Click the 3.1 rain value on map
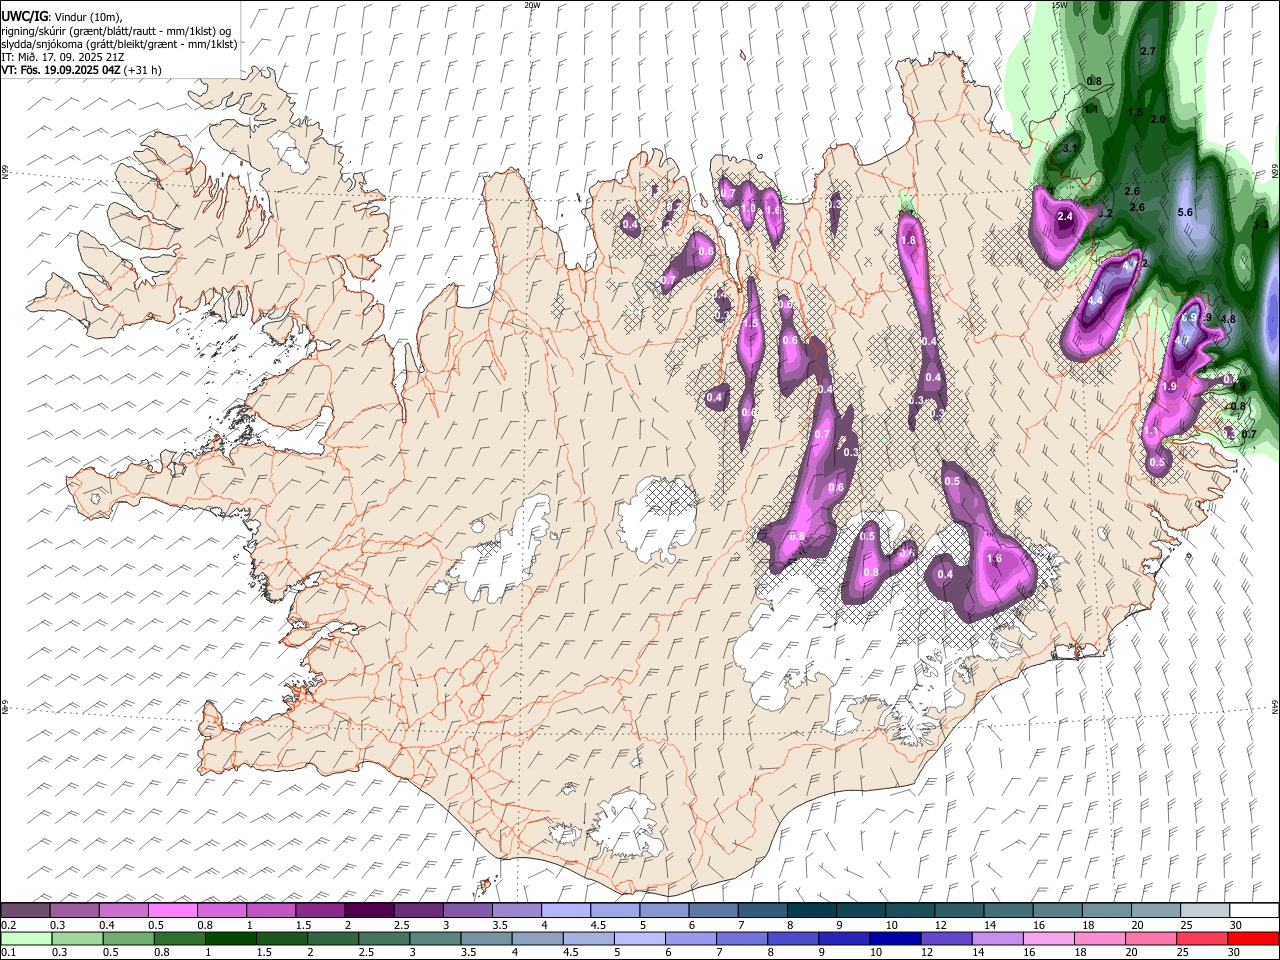 (x=1069, y=148)
